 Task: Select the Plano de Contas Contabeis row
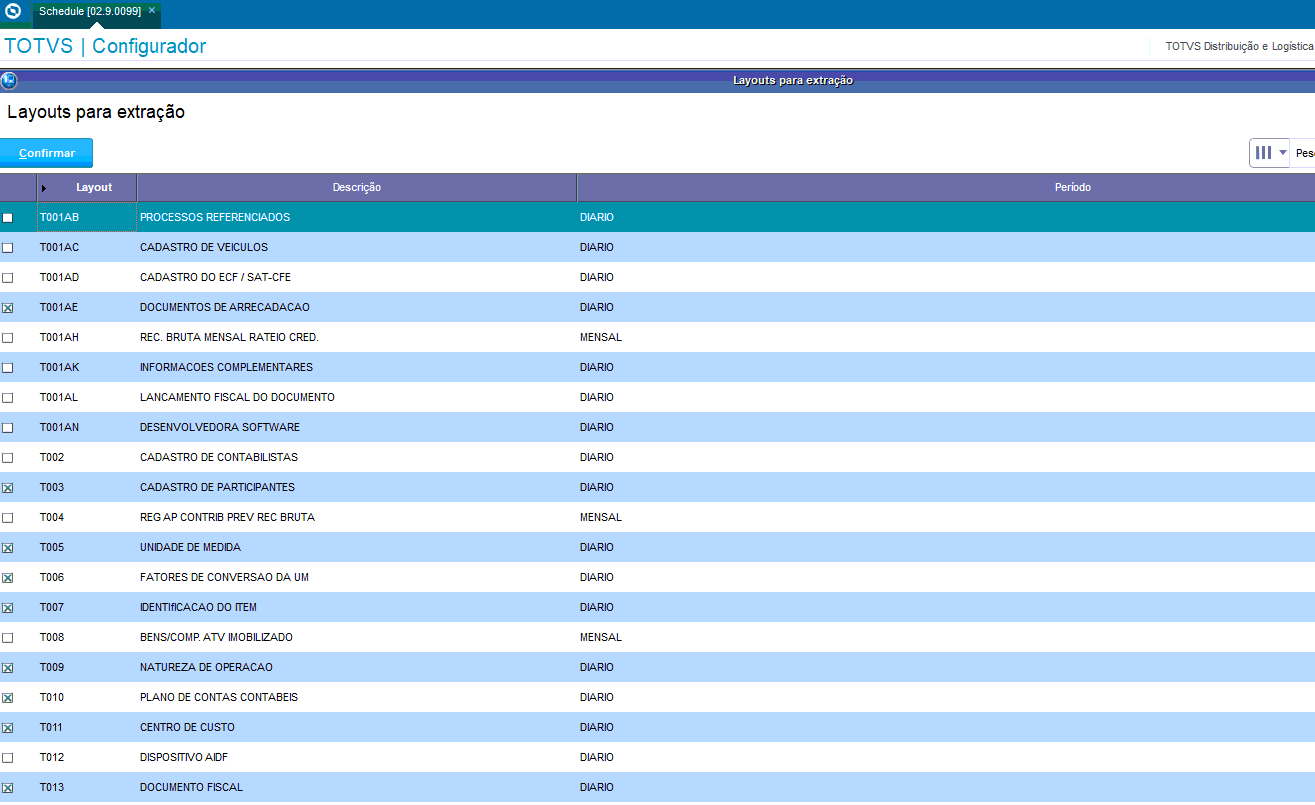[x=218, y=697]
